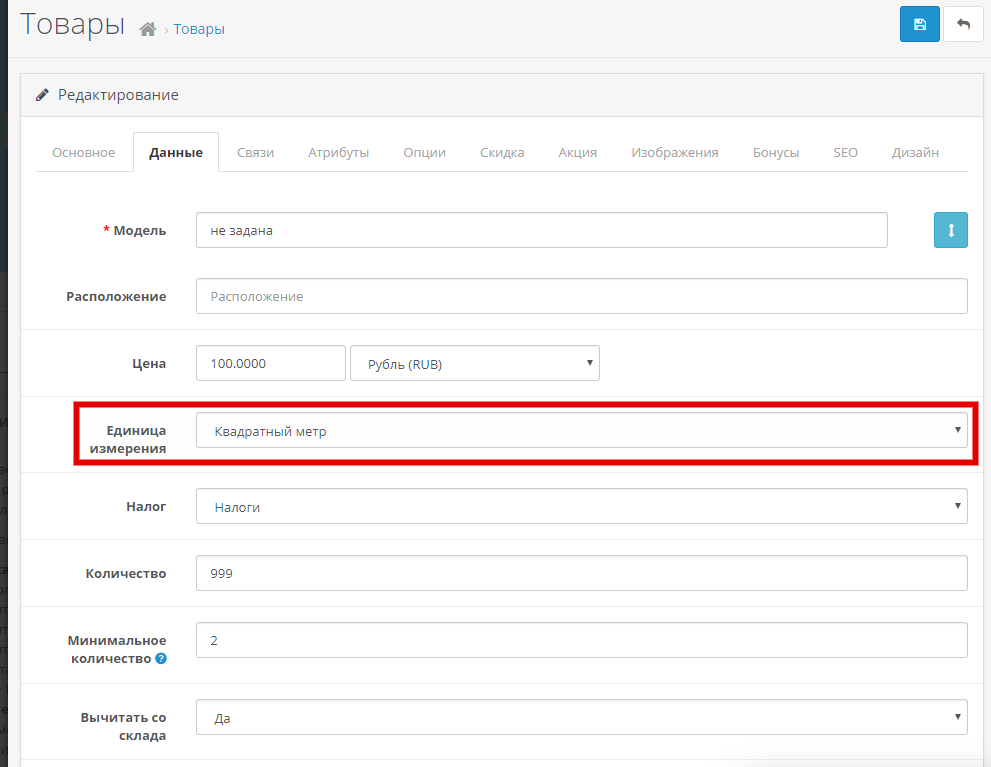The width and height of the screenshot is (991, 767).
Task: Click the blue up-down arrows button beside Модель
Action: (x=950, y=230)
